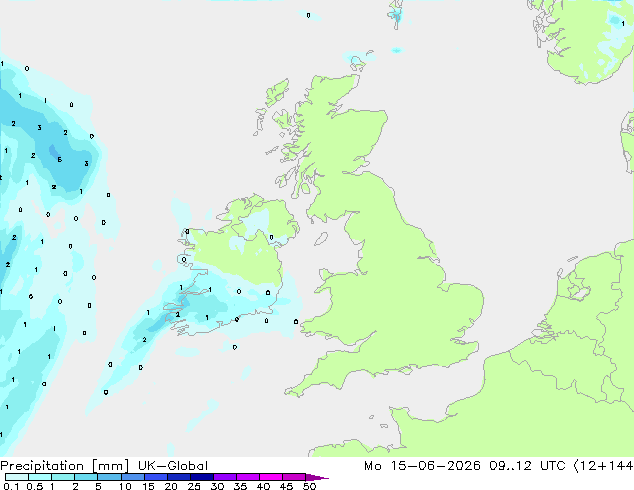Click the 1–2 mm legend color box
Screen dimensions: 634x490
pyautogui.click(x=63, y=477)
